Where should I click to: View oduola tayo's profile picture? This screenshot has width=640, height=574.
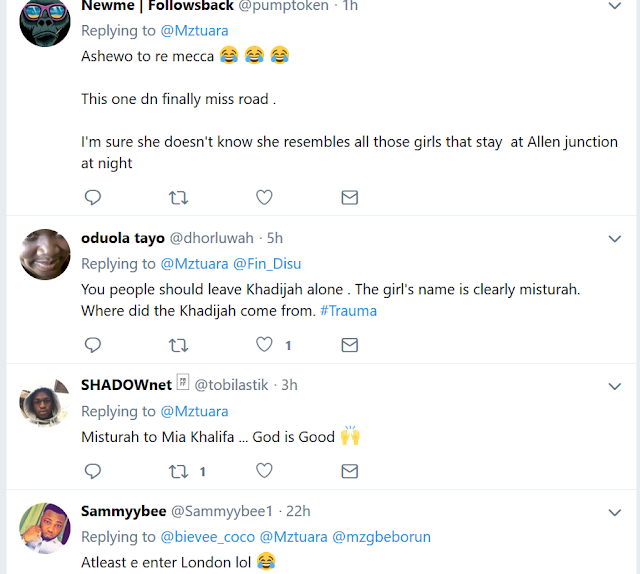(45, 255)
